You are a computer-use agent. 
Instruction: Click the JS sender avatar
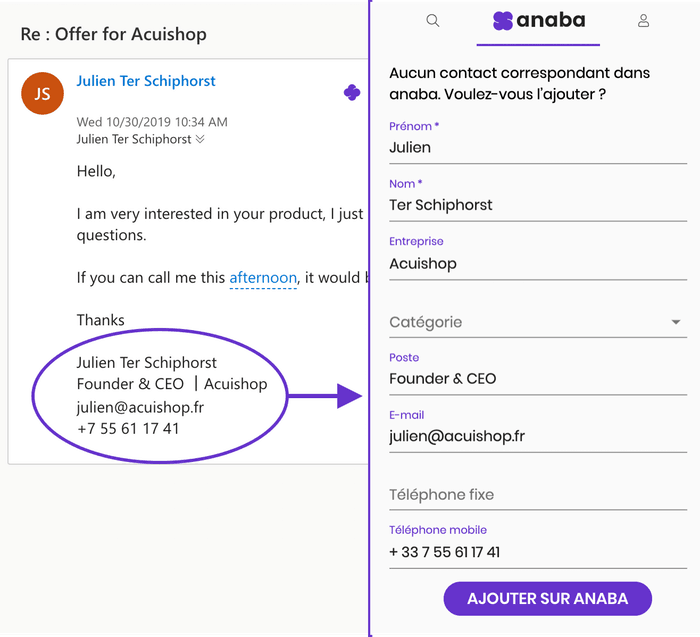coord(42,93)
